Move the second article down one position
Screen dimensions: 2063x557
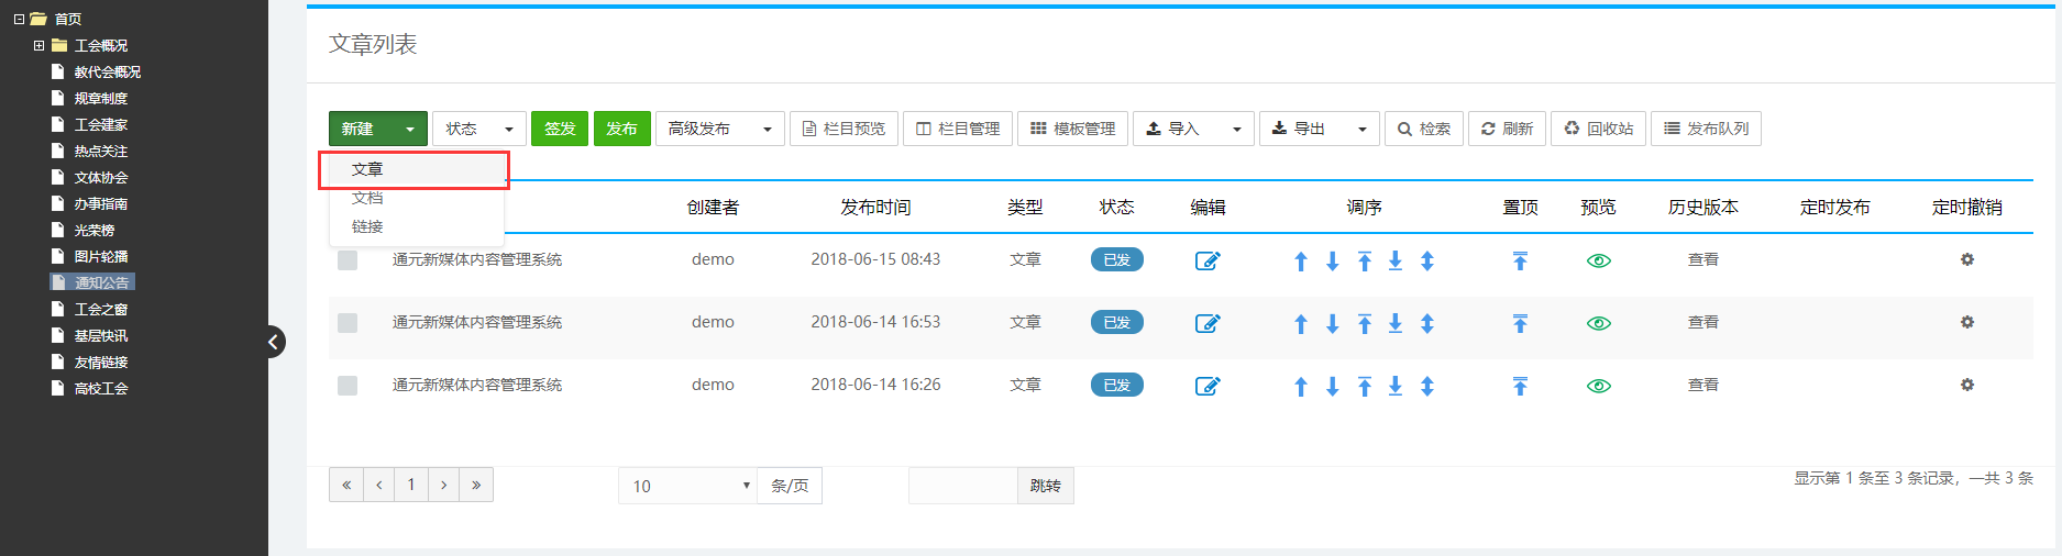pos(1332,323)
